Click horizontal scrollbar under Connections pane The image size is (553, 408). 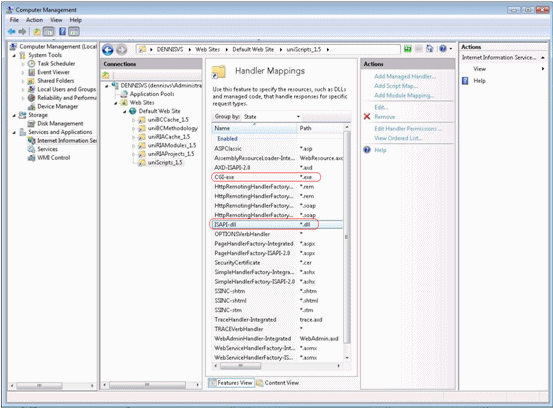tap(147, 385)
